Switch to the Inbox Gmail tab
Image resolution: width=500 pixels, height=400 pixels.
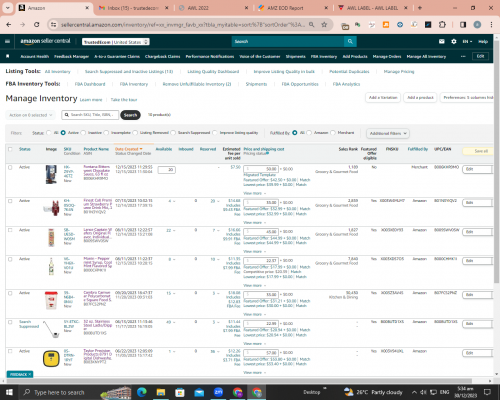tap(133, 8)
